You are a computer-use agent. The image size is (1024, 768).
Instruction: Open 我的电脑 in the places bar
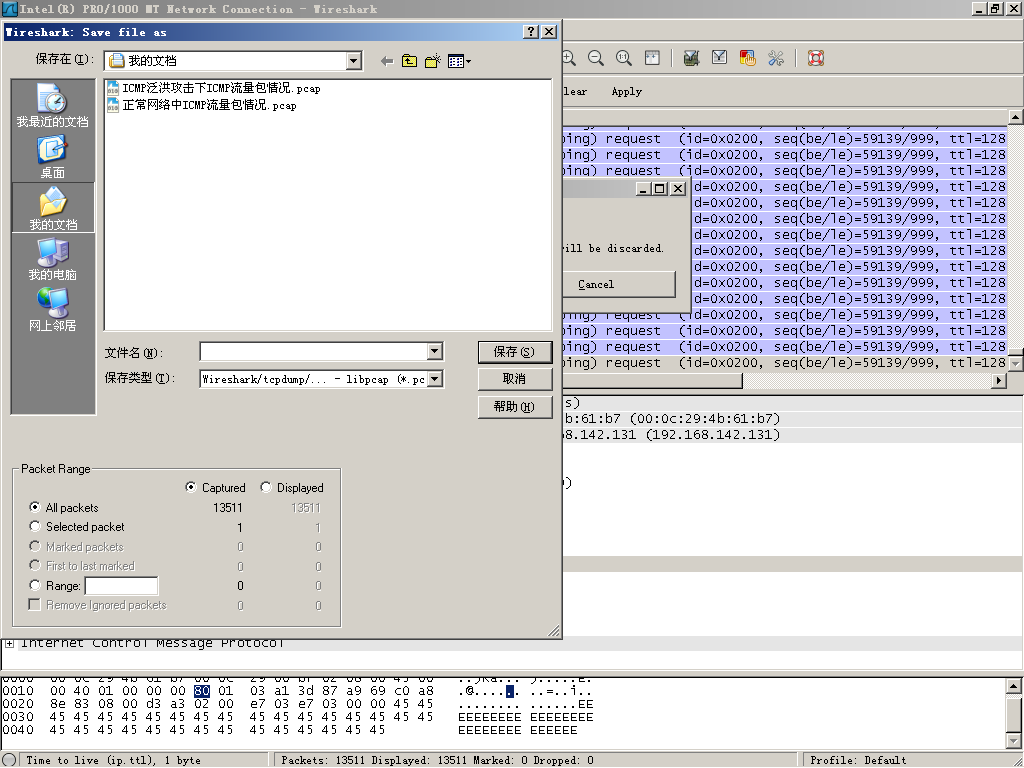point(52,259)
